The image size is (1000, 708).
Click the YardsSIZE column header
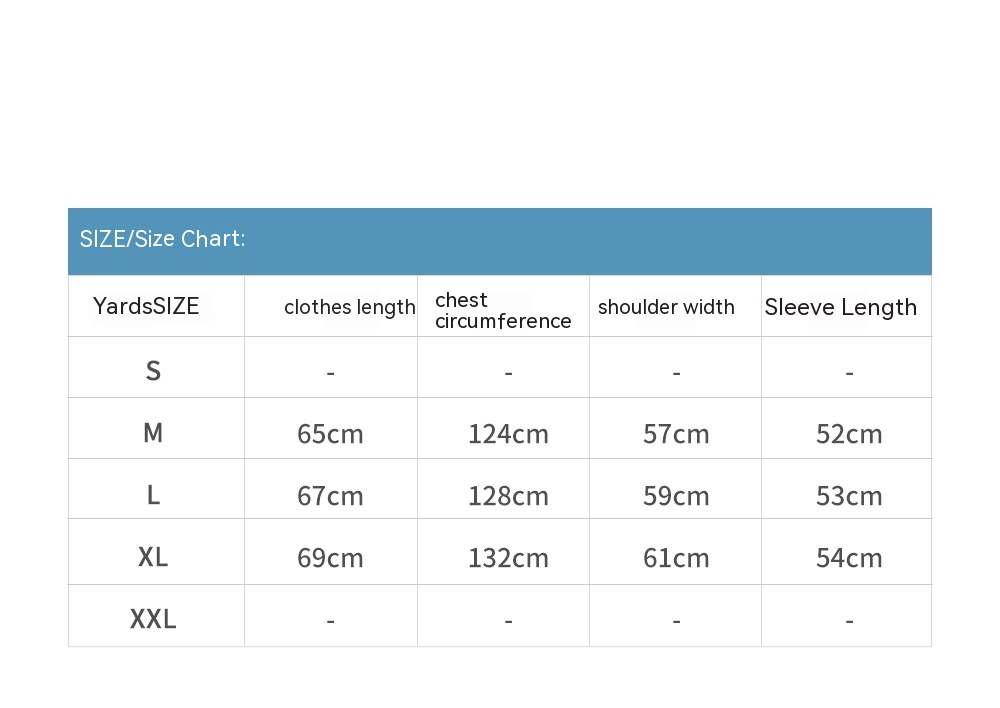(146, 307)
